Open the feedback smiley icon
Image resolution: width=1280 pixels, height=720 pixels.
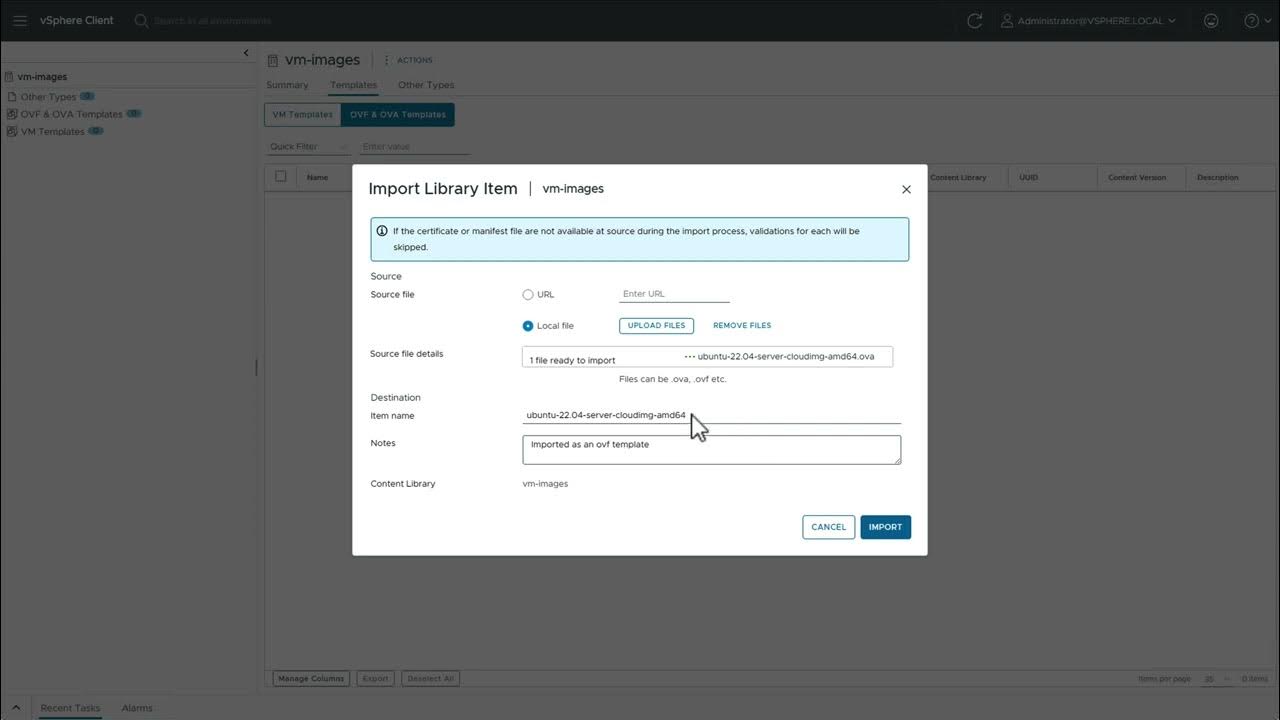click(1211, 20)
